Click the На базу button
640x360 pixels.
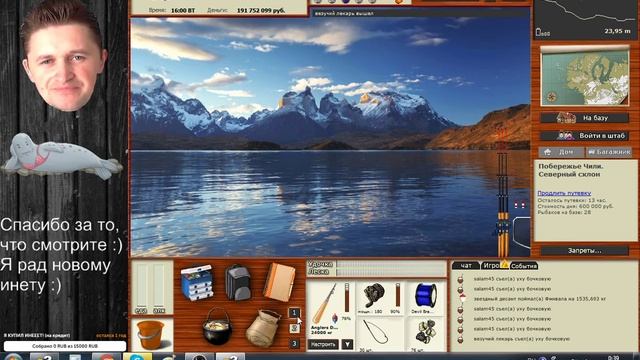(584, 118)
